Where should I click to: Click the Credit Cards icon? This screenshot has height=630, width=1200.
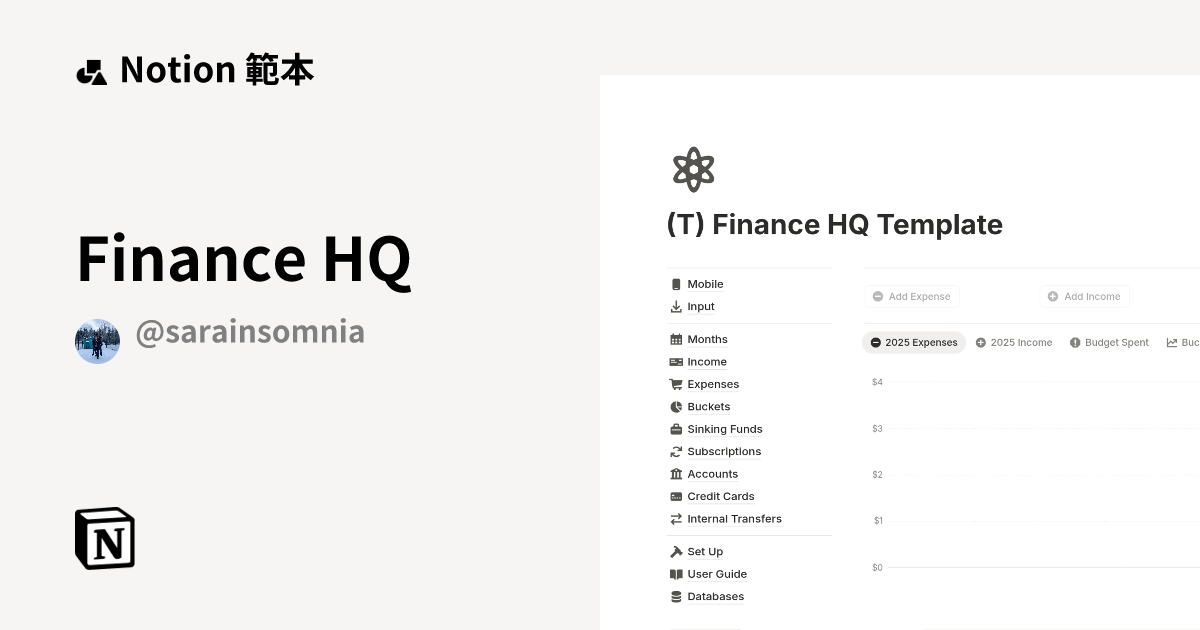coord(676,496)
